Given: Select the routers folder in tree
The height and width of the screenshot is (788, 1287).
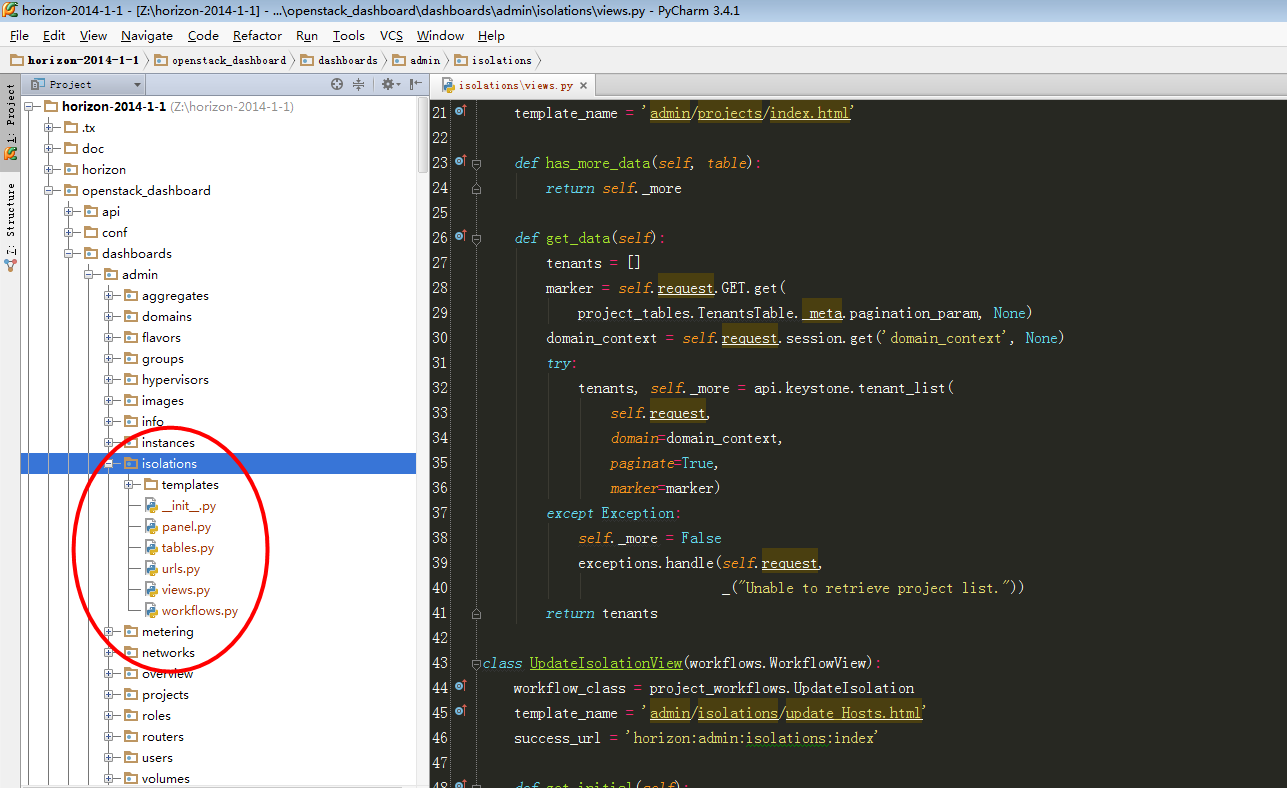Looking at the screenshot, I should click(x=162, y=737).
